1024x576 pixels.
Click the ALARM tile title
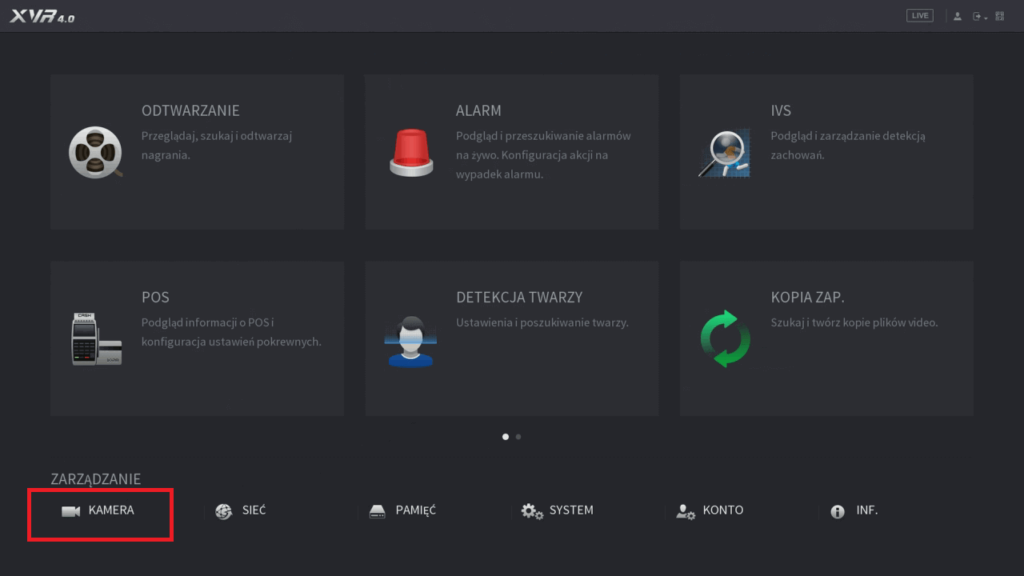(478, 111)
